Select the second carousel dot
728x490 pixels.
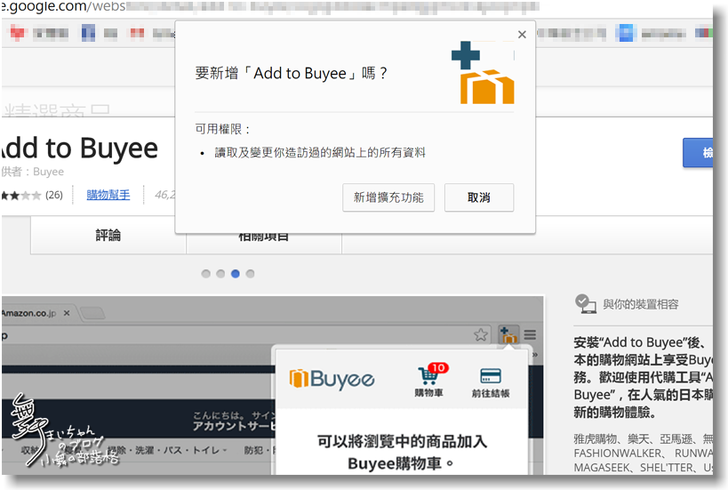tap(220, 273)
